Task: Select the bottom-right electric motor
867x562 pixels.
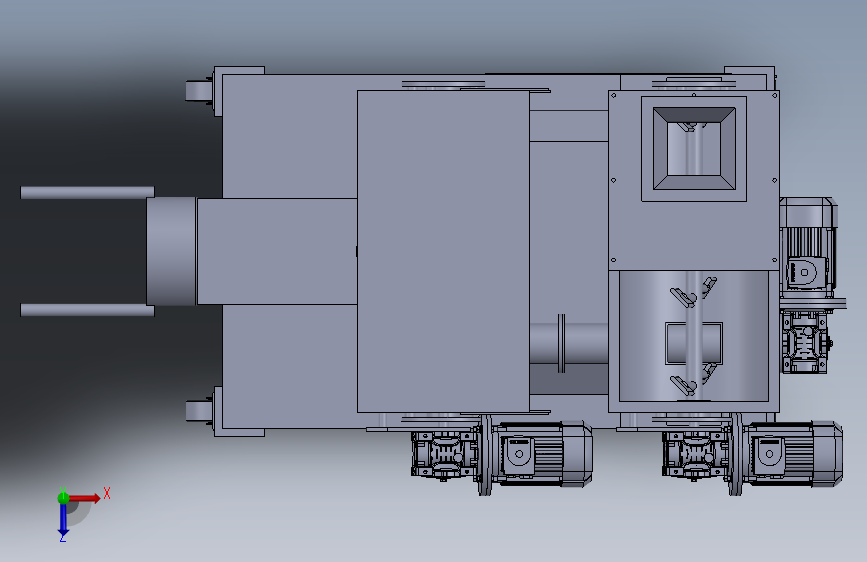Action: click(794, 454)
